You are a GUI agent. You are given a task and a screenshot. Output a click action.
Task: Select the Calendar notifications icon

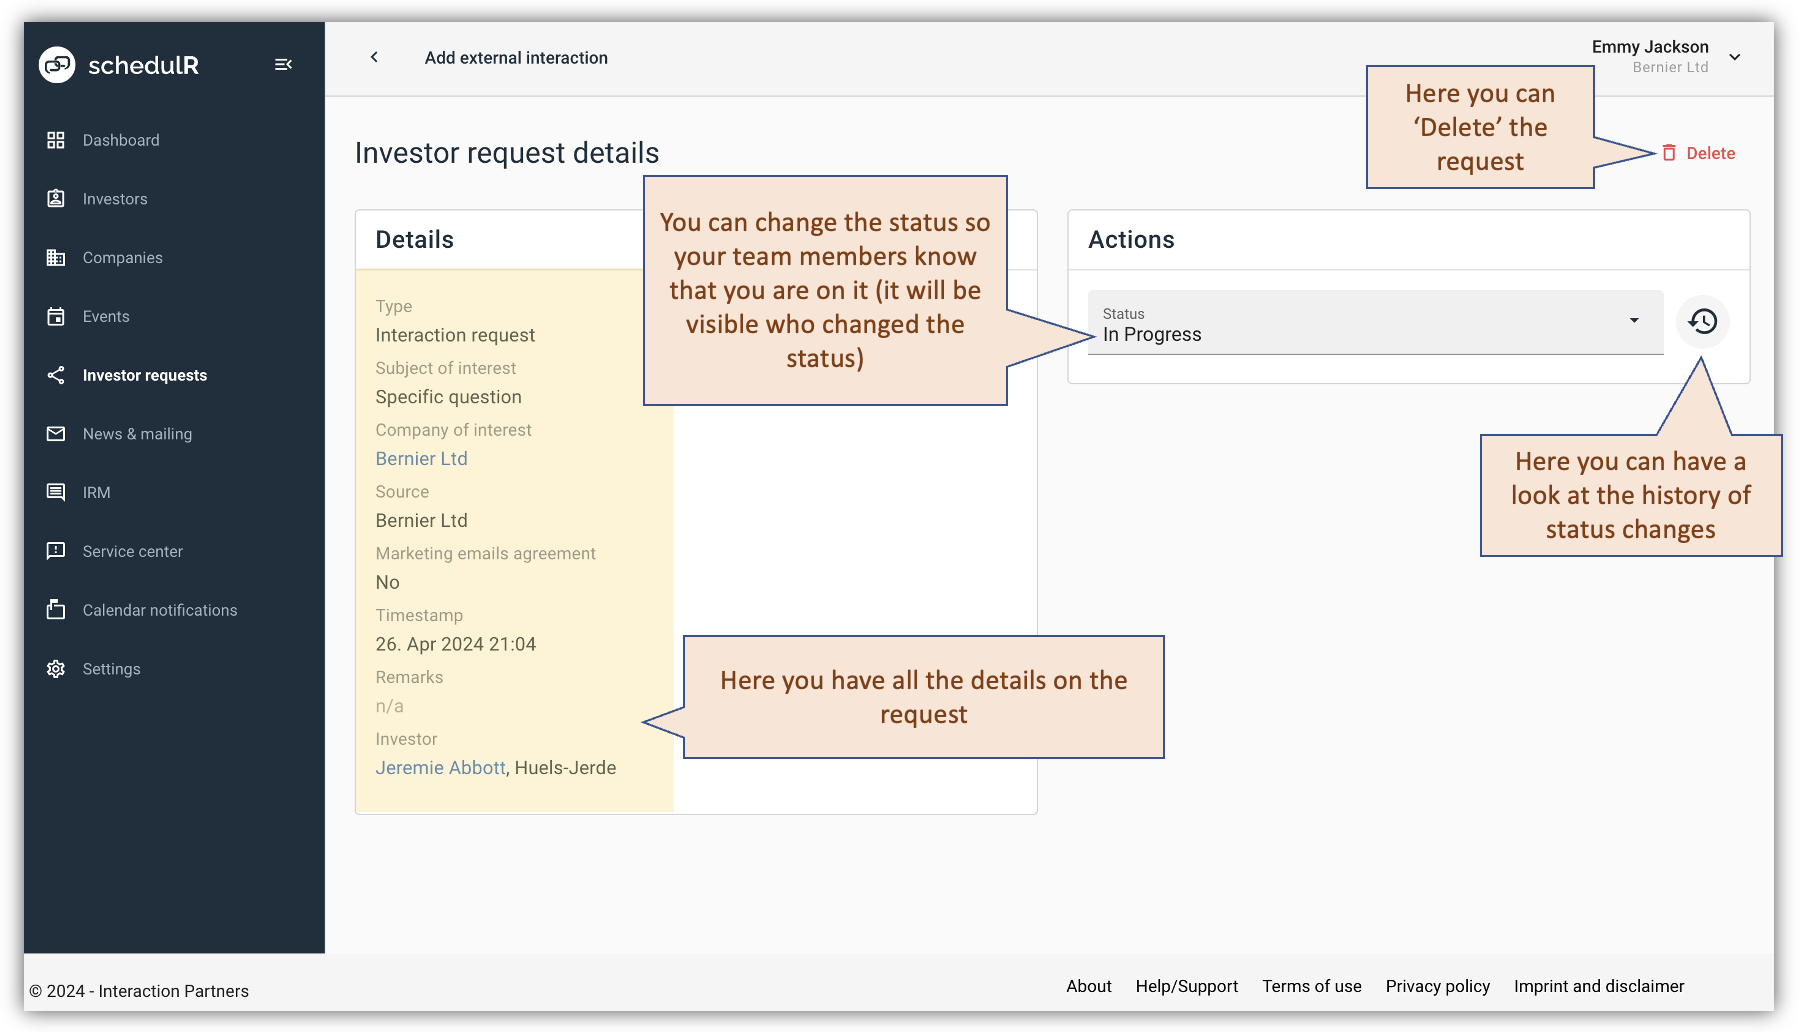pyautogui.click(x=57, y=610)
